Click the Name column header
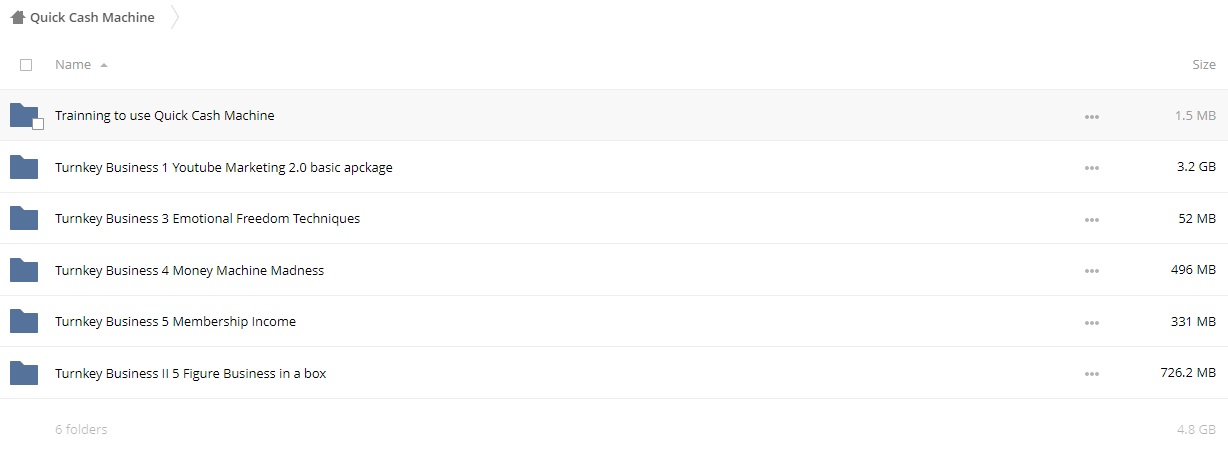 point(73,64)
